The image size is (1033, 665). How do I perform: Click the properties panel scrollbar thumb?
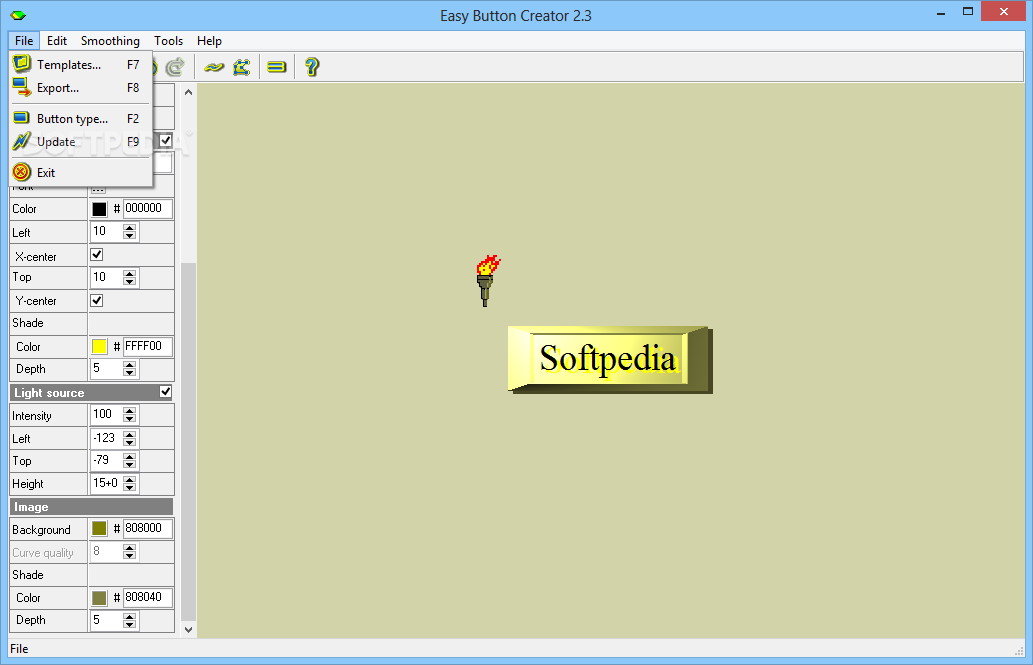pyautogui.click(x=188, y=442)
